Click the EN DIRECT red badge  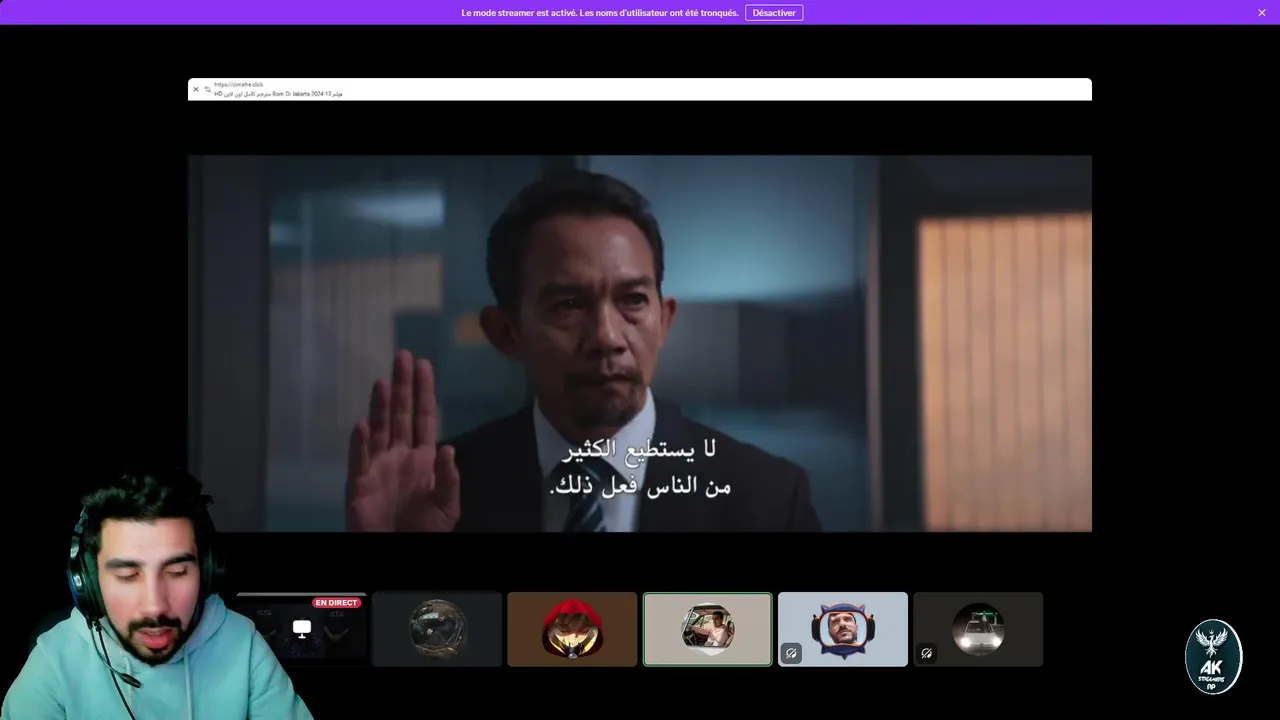[336, 603]
